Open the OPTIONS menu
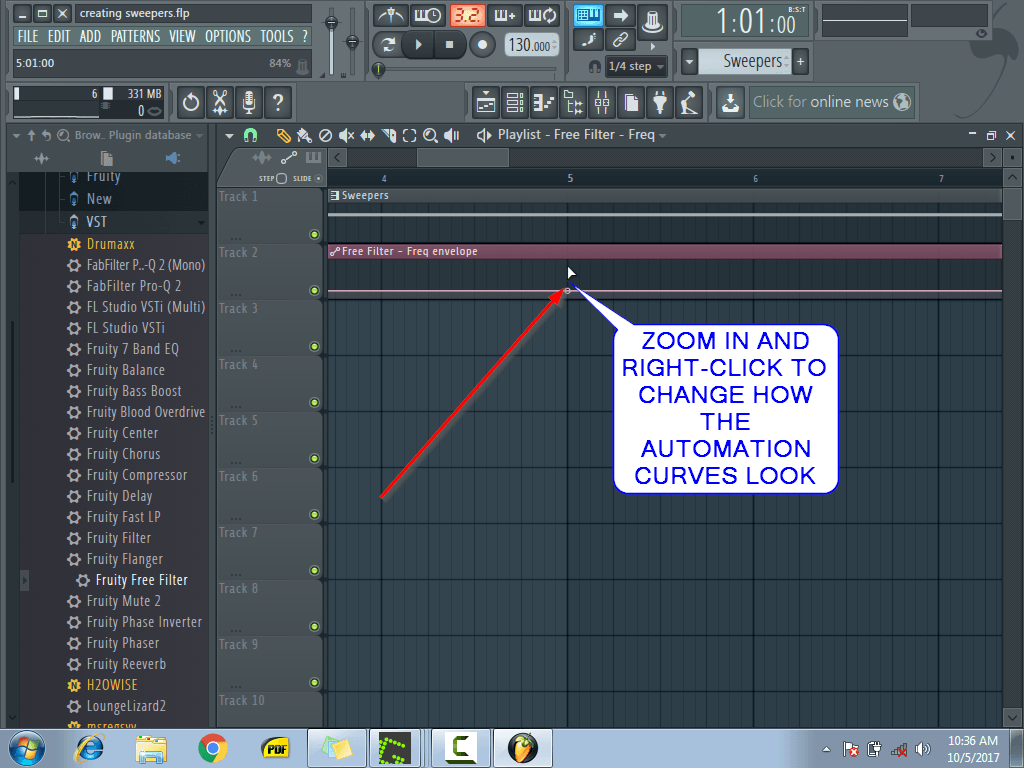The height and width of the screenshot is (768, 1024). [228, 37]
